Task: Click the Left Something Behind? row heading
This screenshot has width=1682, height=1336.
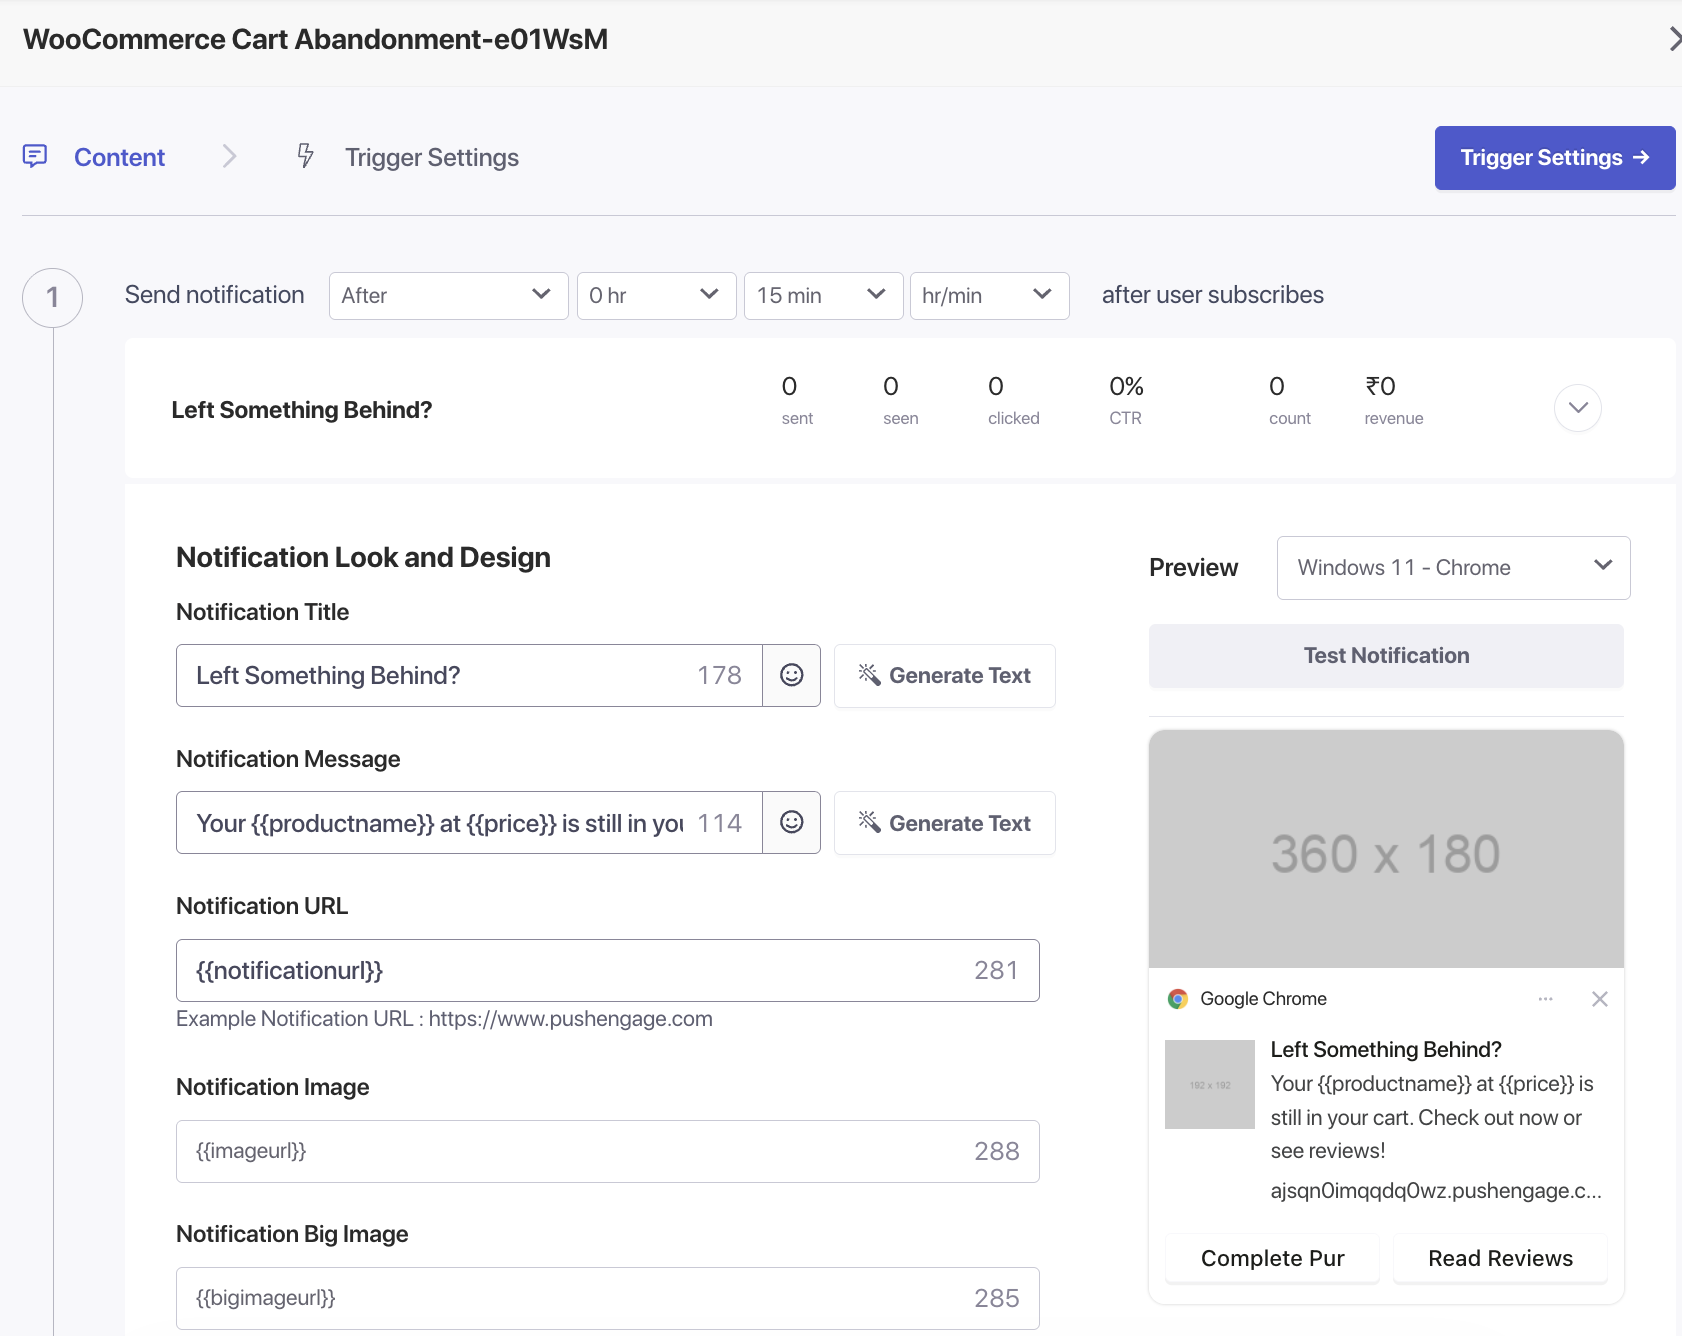Action: pos(301,410)
